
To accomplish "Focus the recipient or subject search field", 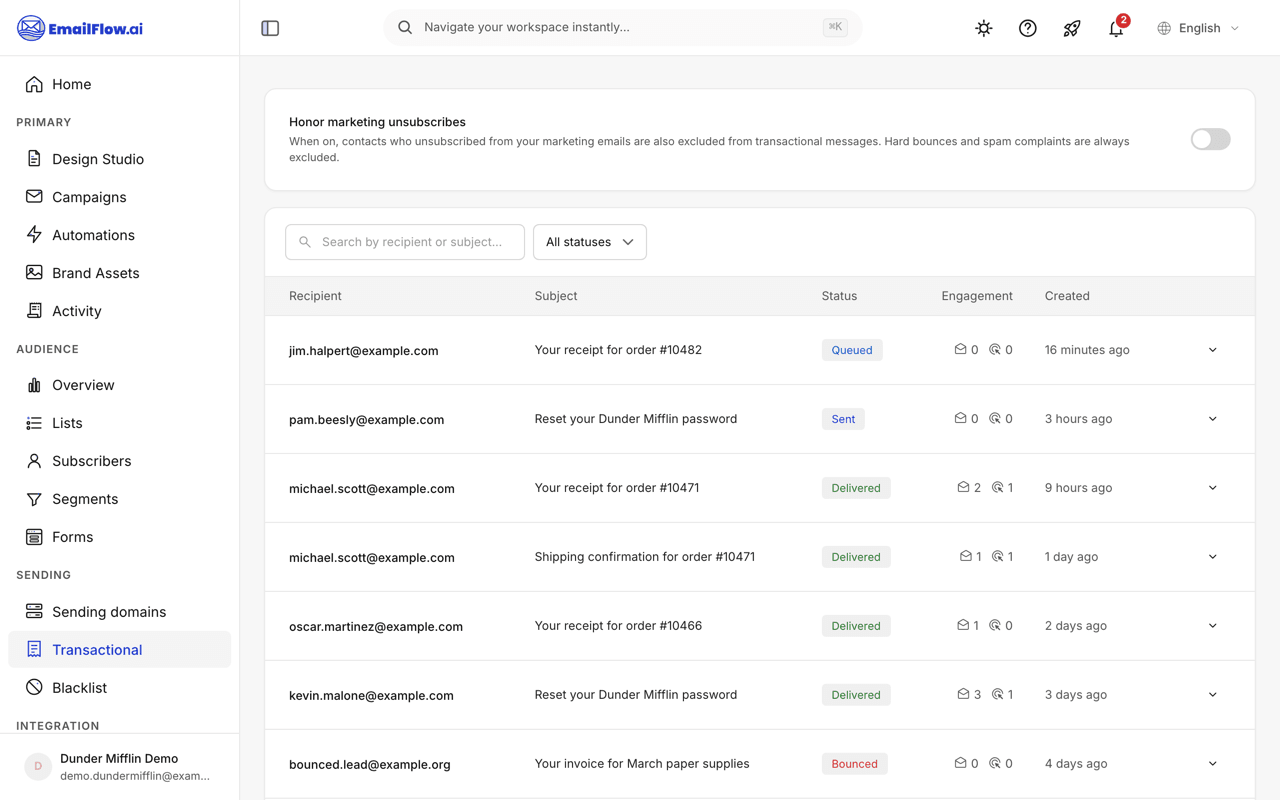I will 405,242.
